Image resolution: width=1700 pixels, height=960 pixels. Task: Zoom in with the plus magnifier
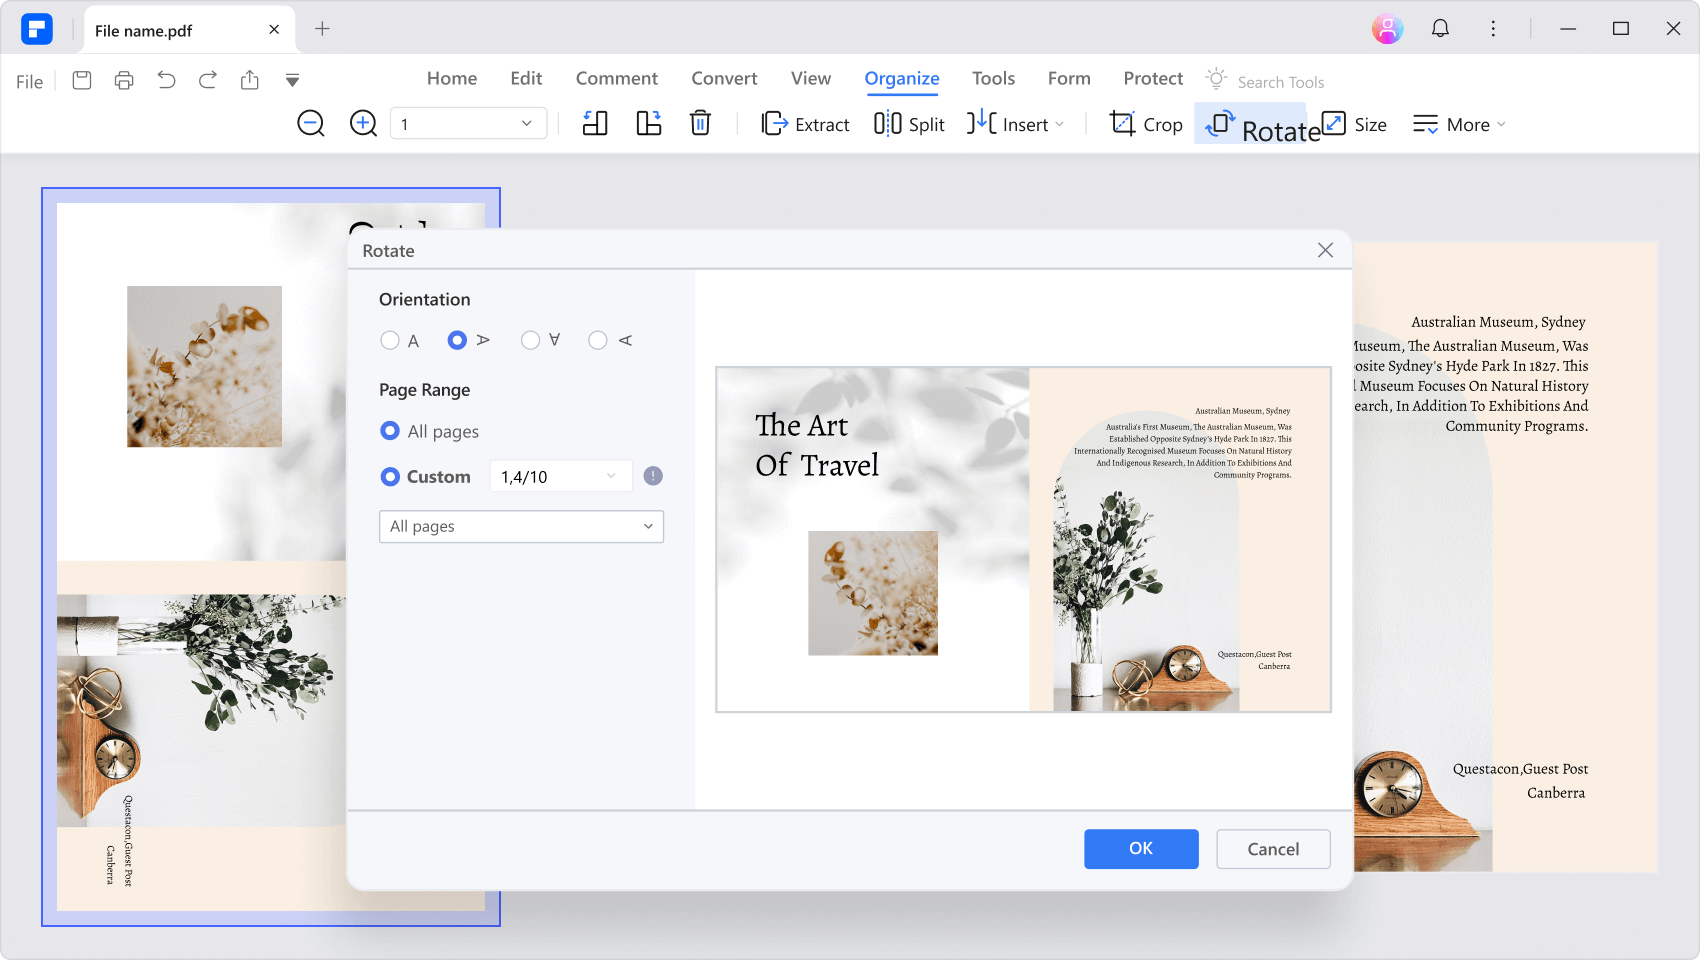[x=363, y=124]
